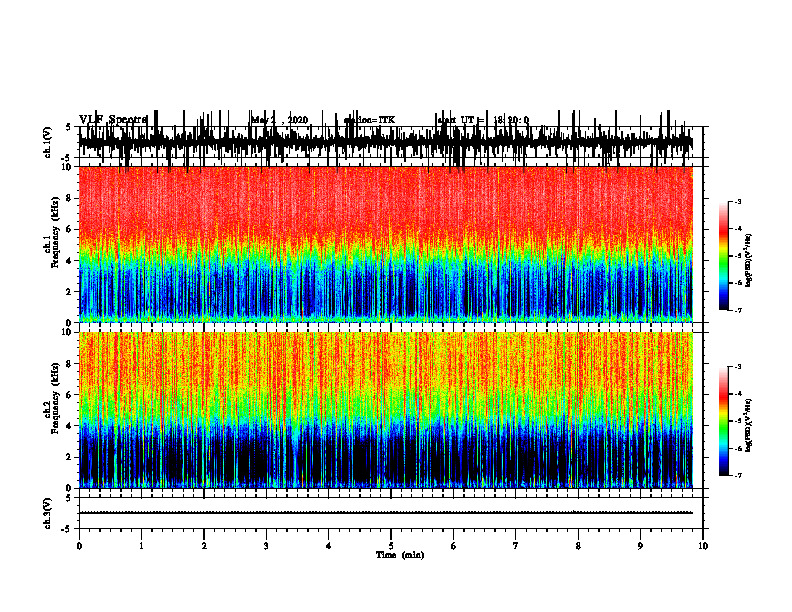The width and height of the screenshot is (792, 612).
Task: Click the "10" kHz tick of ch.2 spectrogram
Action: pos(67,332)
